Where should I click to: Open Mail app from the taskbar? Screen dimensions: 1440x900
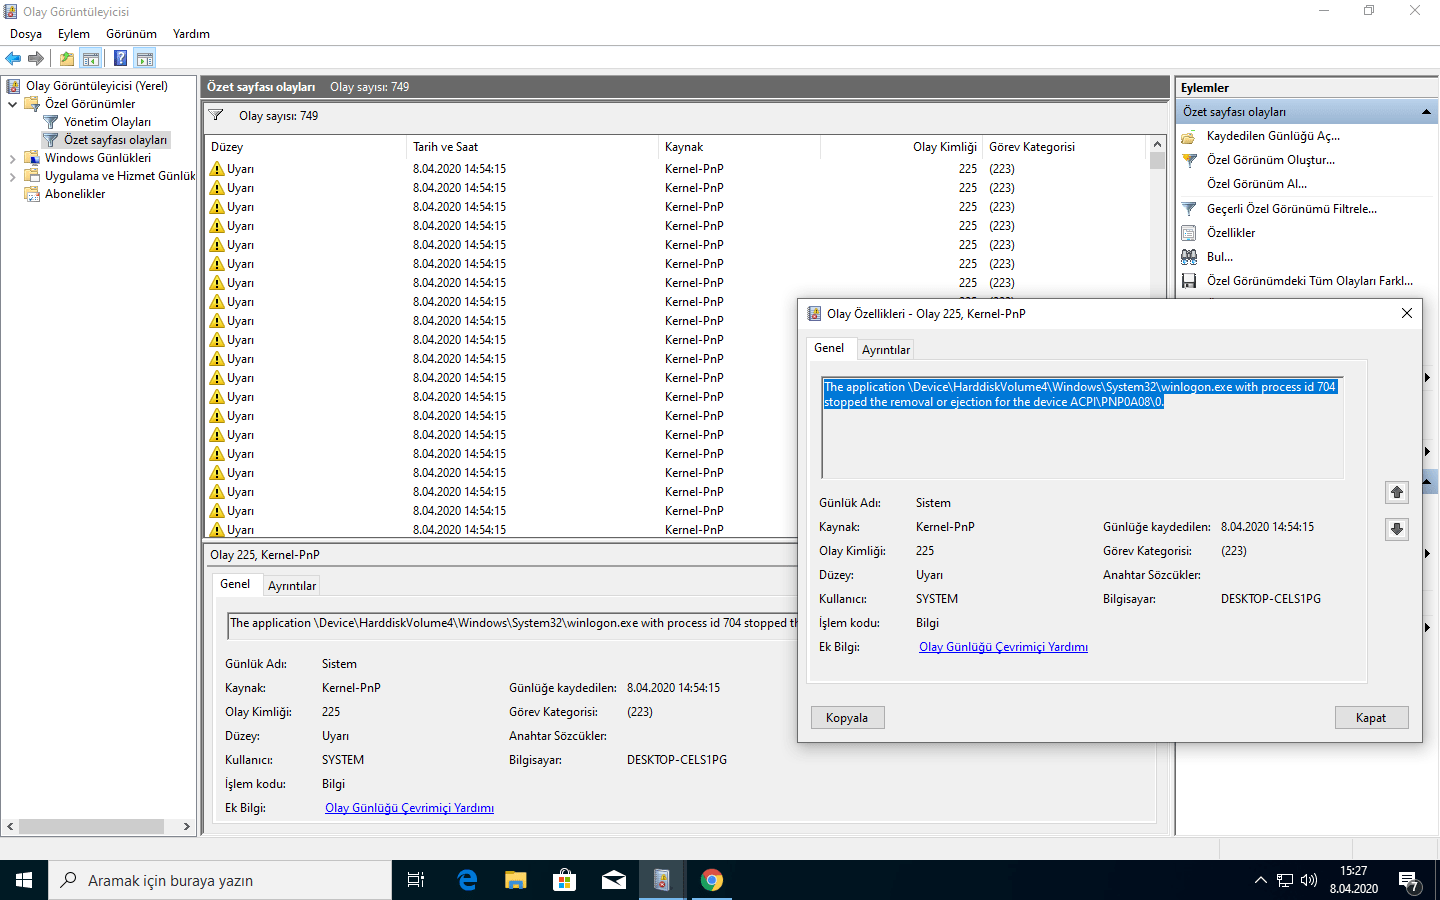click(x=613, y=880)
